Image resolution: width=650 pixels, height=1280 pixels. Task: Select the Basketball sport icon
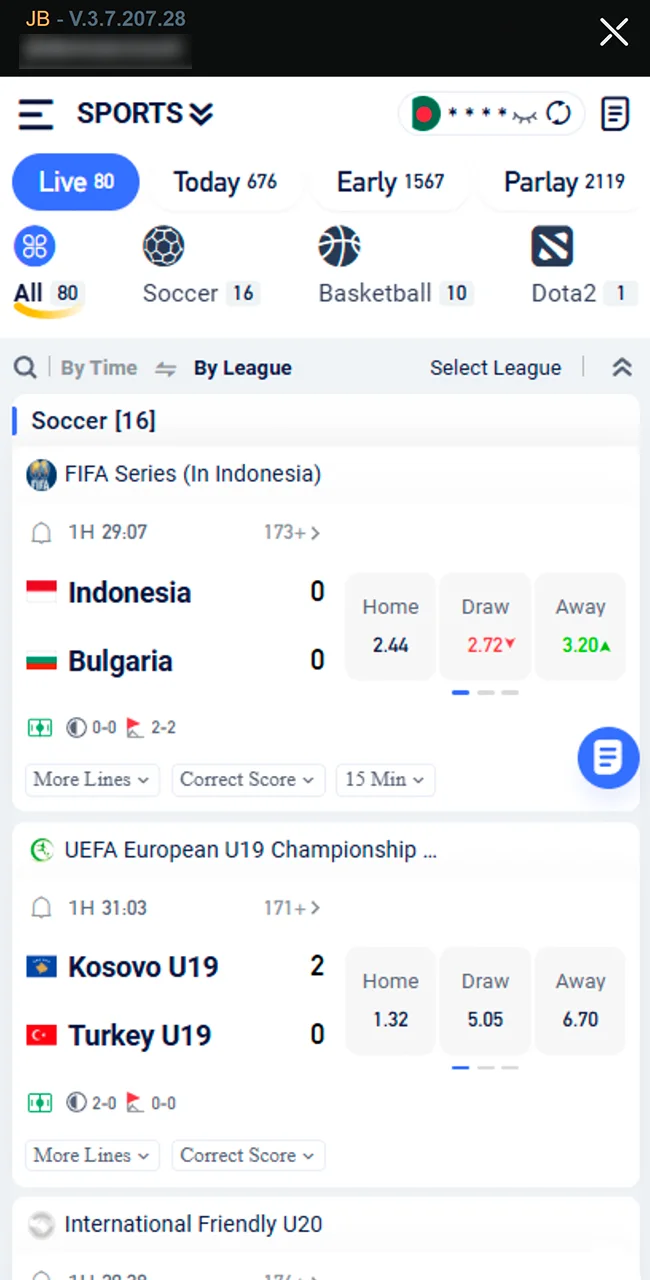click(340, 246)
